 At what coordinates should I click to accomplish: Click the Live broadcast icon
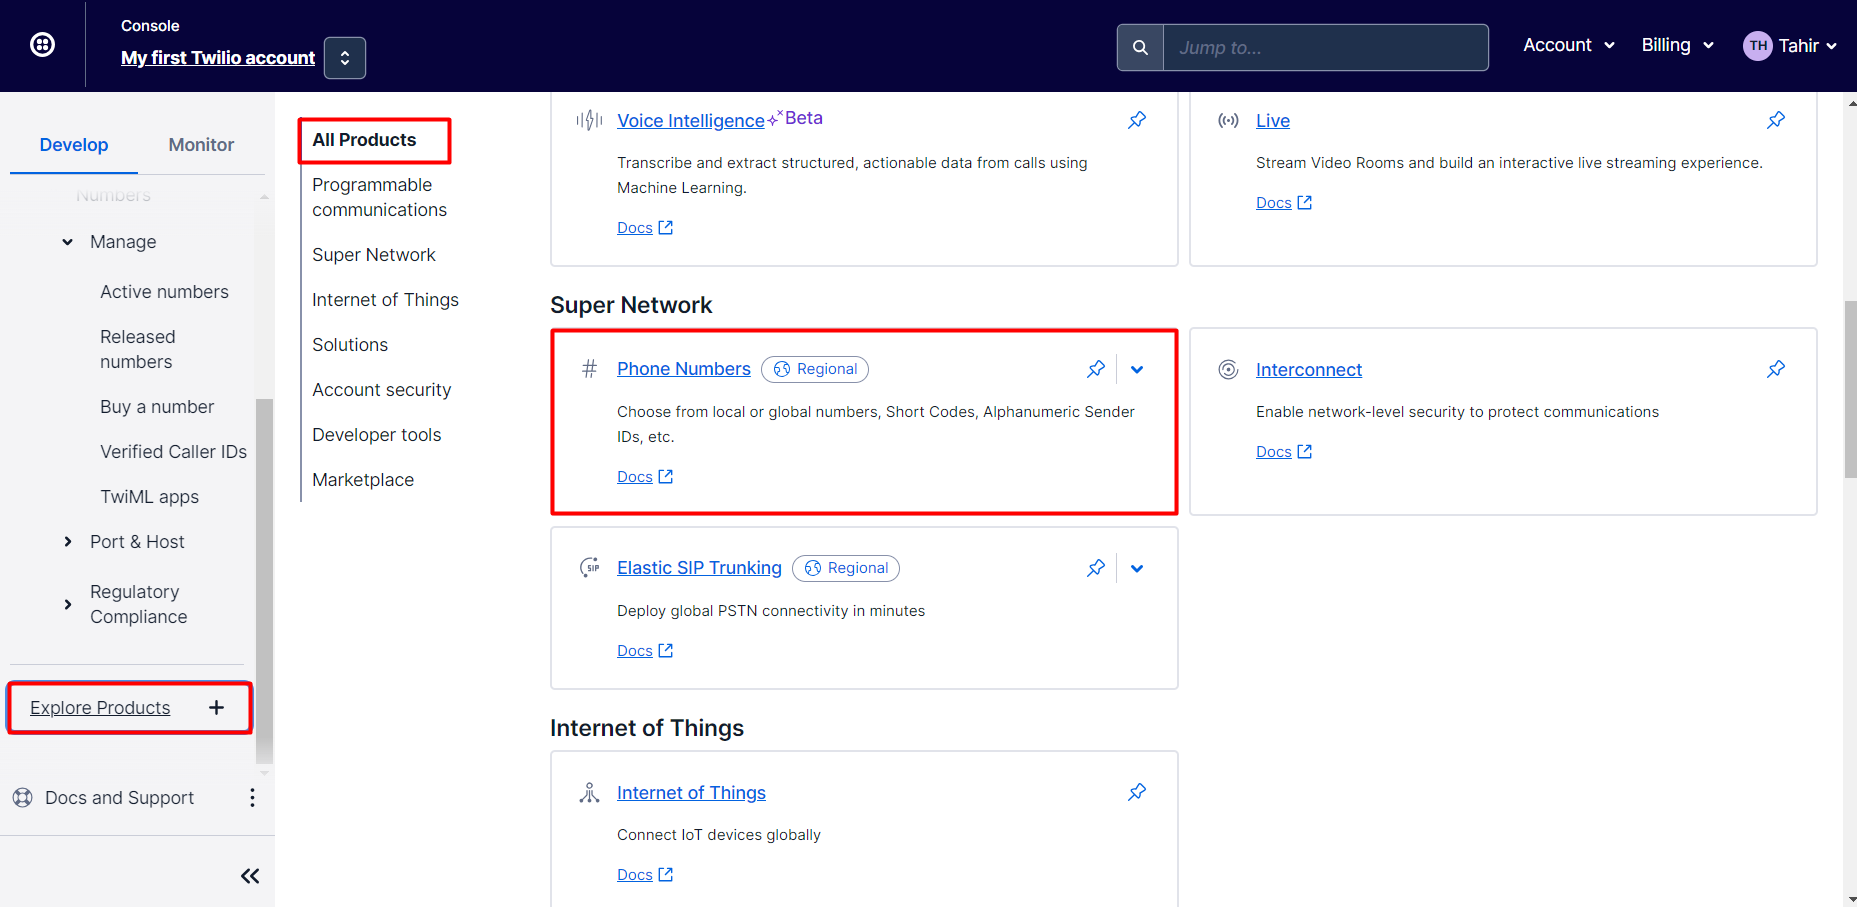click(x=1228, y=121)
